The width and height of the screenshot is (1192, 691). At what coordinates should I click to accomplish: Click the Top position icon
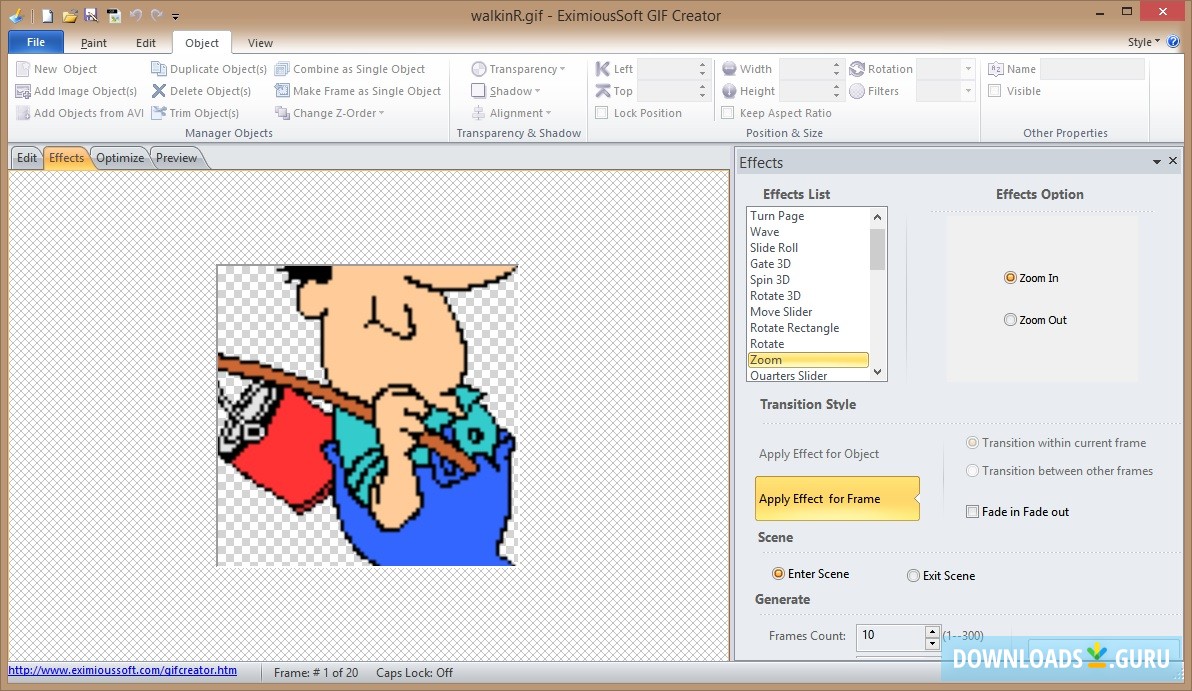click(603, 91)
